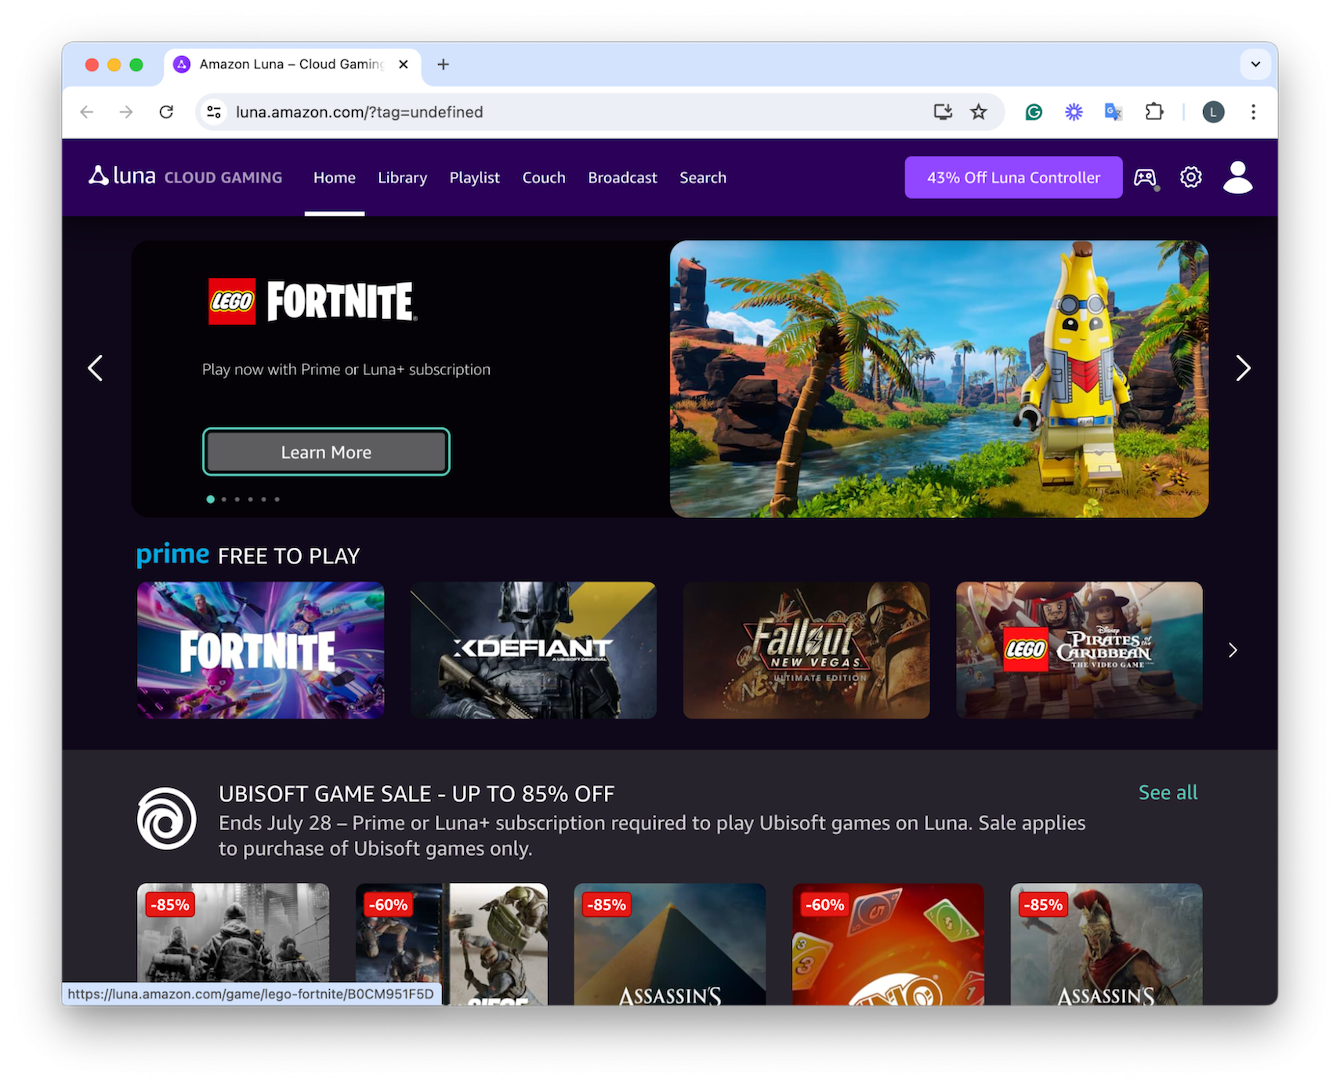Screen dimensions: 1340x1088
Task: Click the Luna Cloud Gaming logo
Action: tap(186, 177)
